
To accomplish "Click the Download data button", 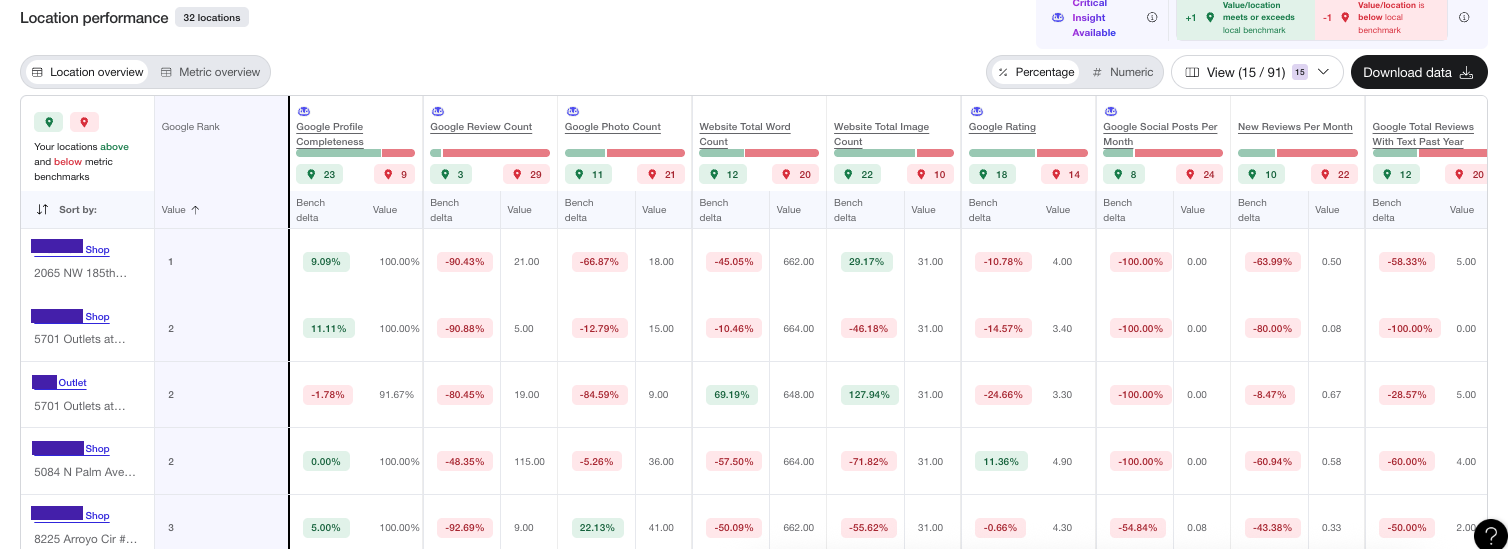I will tap(1418, 72).
